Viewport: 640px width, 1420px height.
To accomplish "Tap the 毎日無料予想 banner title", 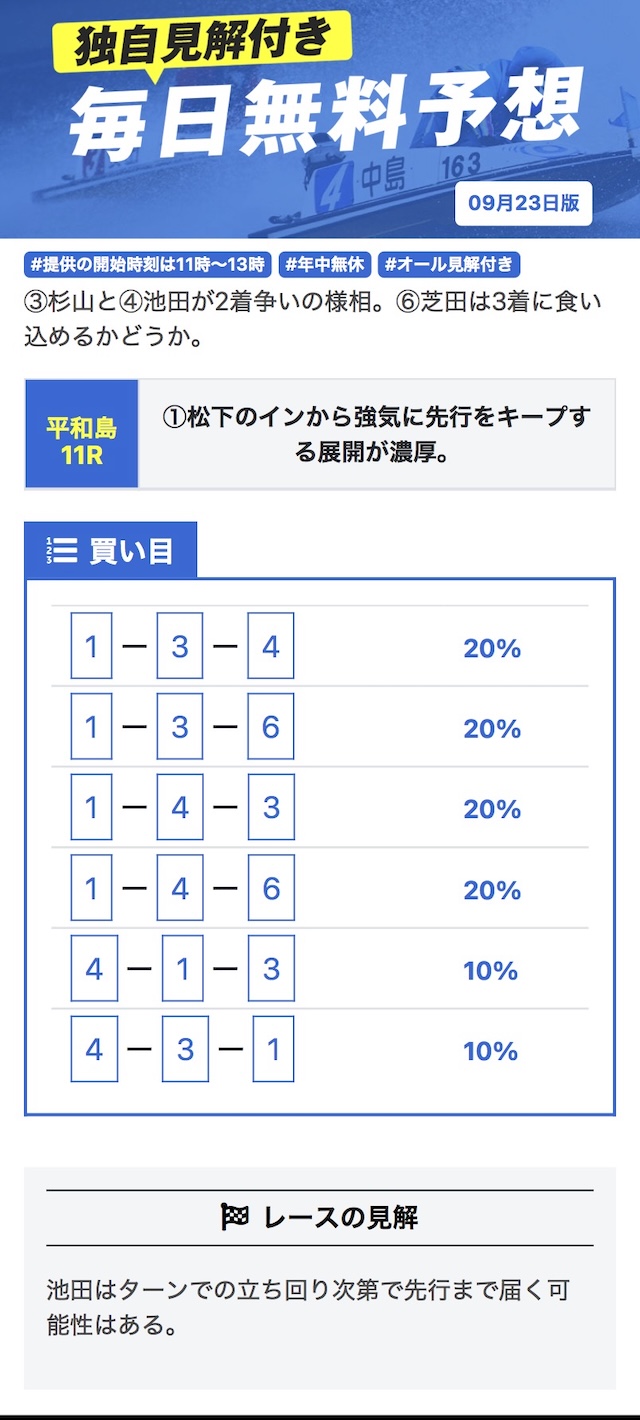I will [326, 110].
